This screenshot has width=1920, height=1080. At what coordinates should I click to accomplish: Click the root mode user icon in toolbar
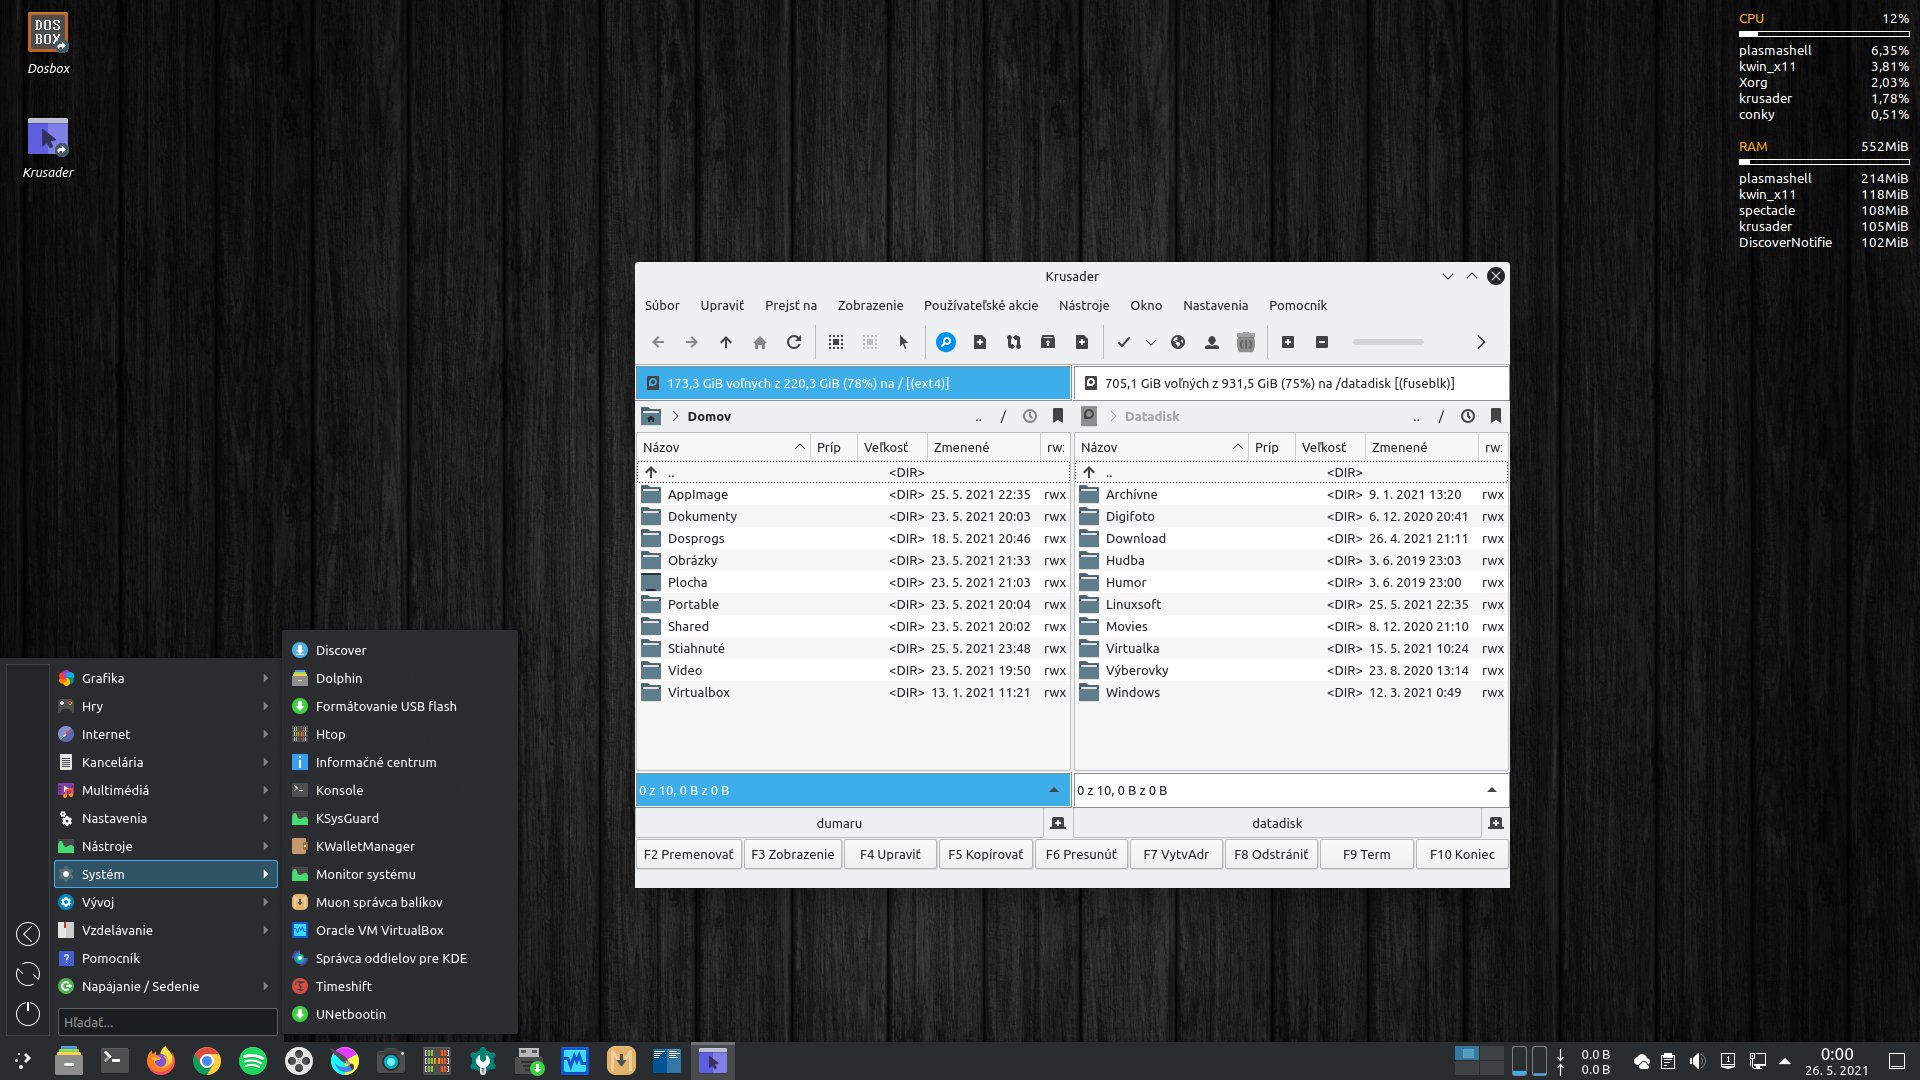click(1212, 342)
